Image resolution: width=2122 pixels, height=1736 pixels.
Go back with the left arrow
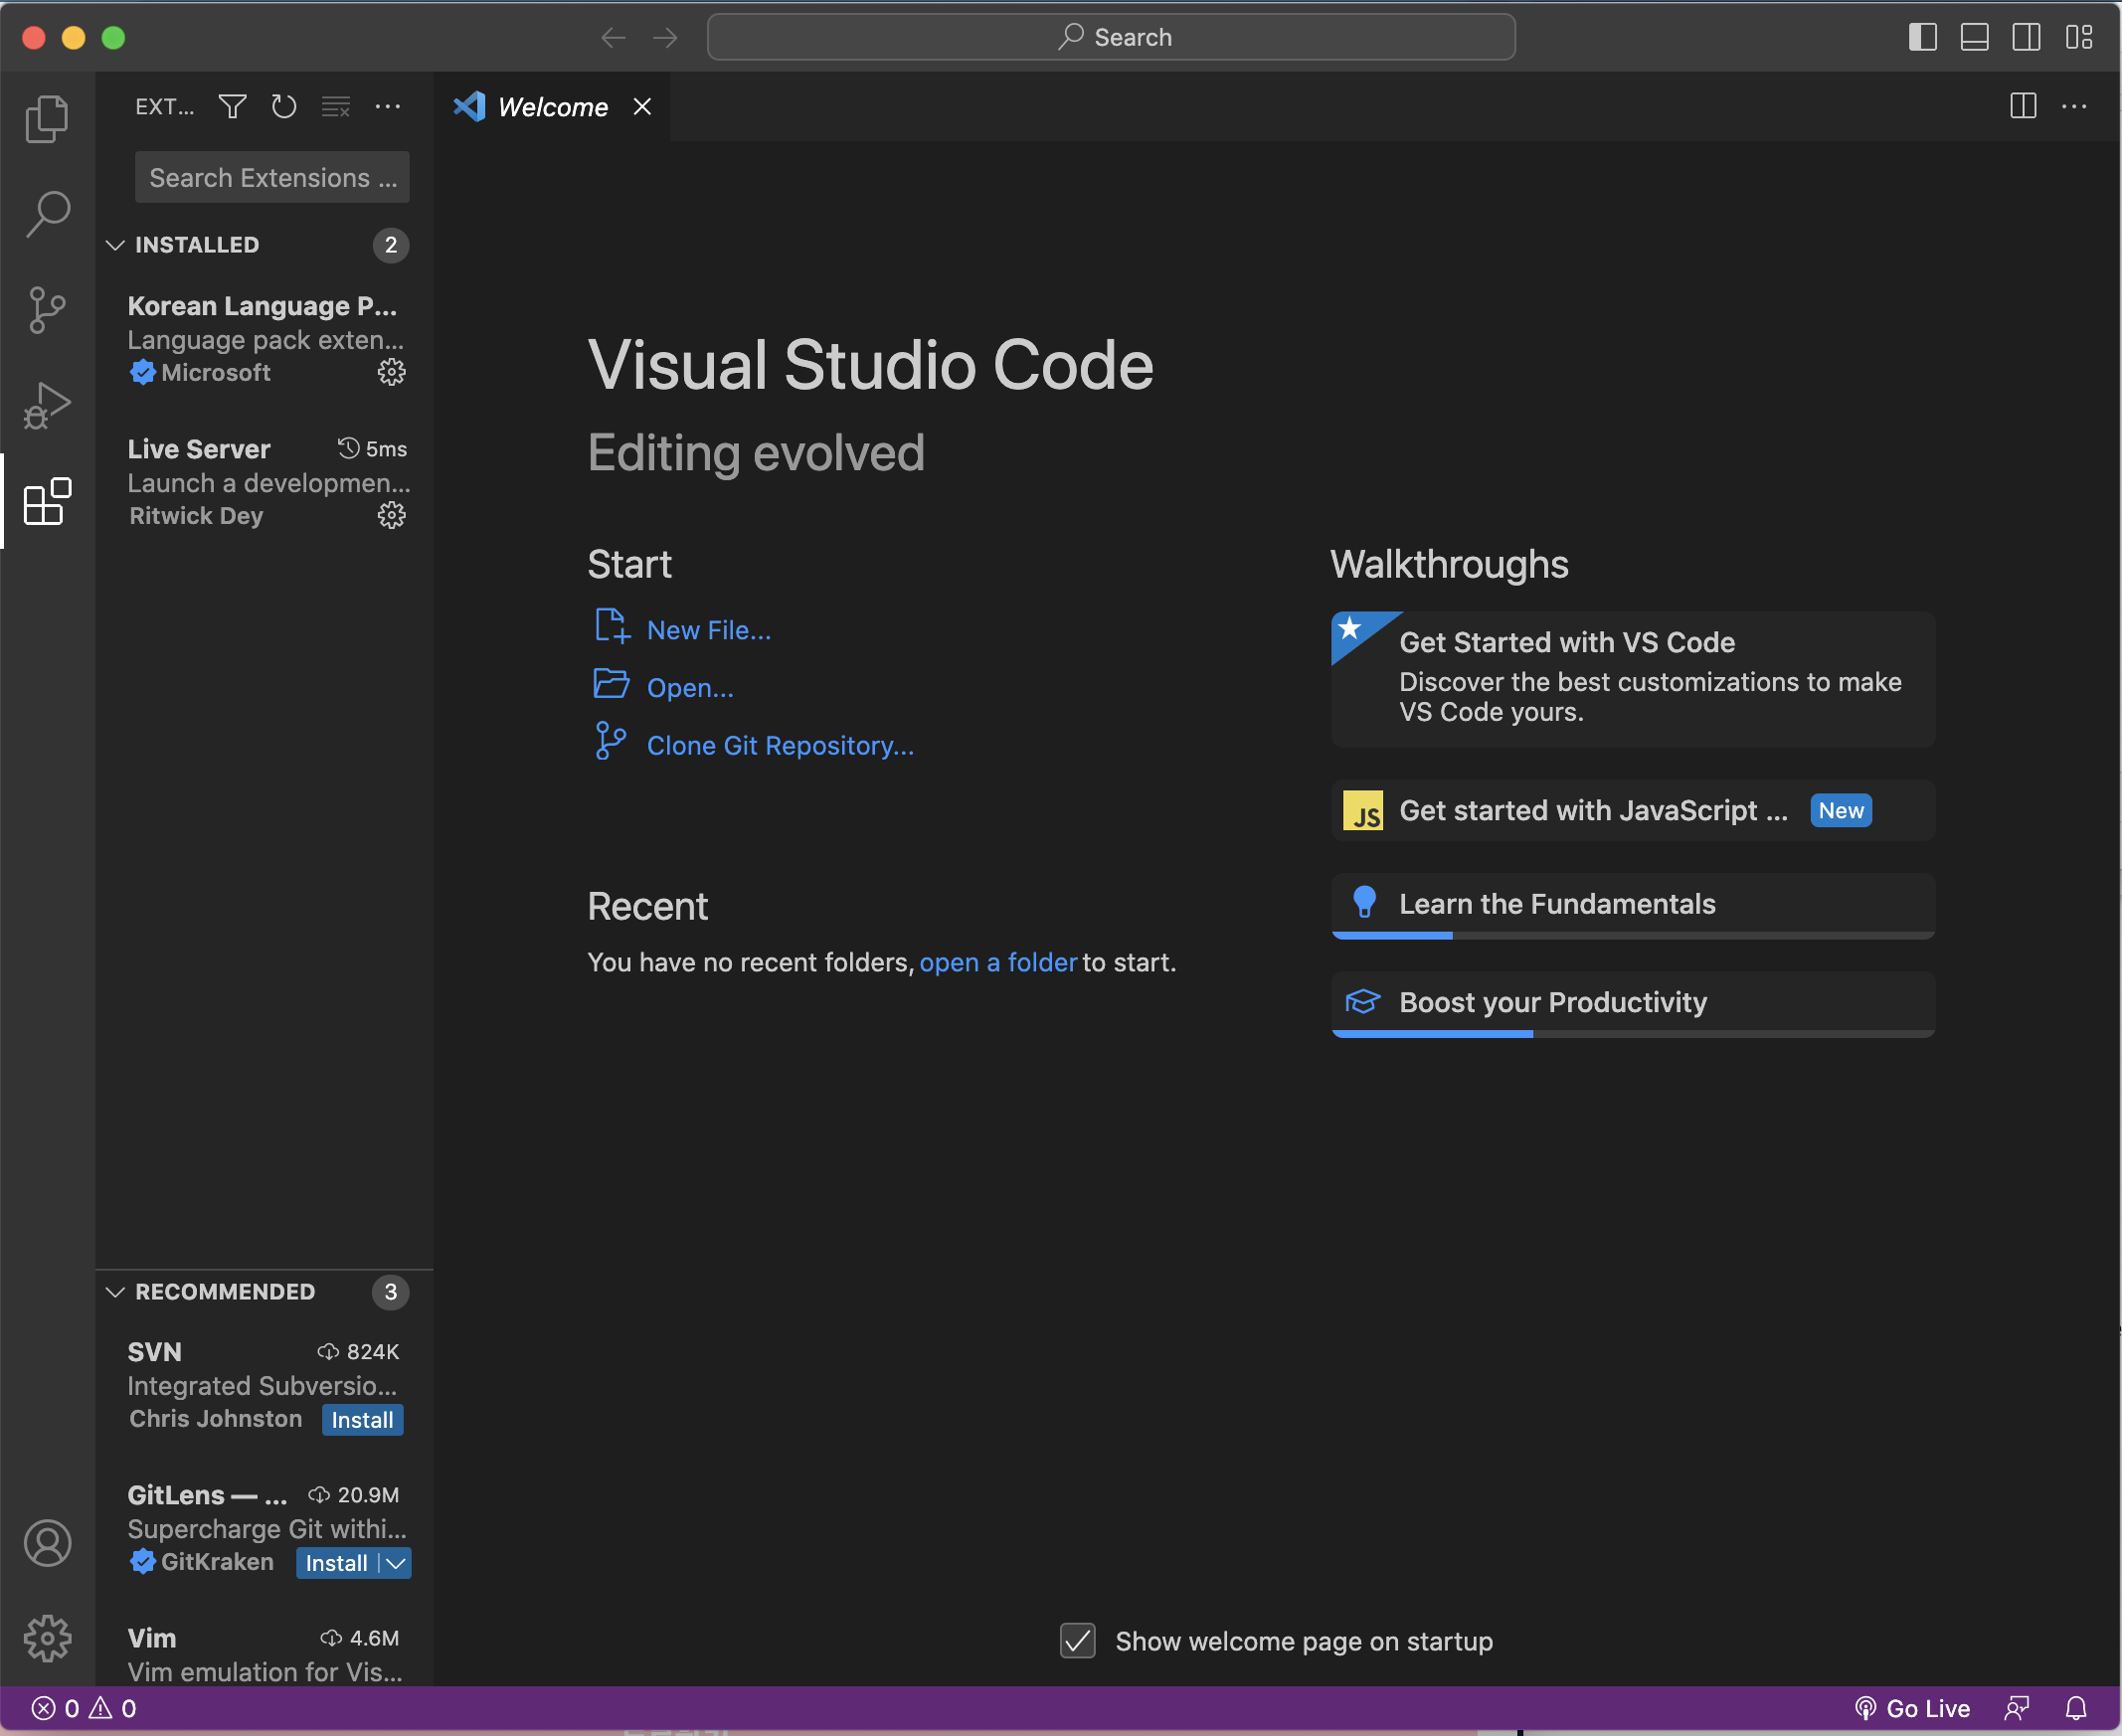pos(613,38)
